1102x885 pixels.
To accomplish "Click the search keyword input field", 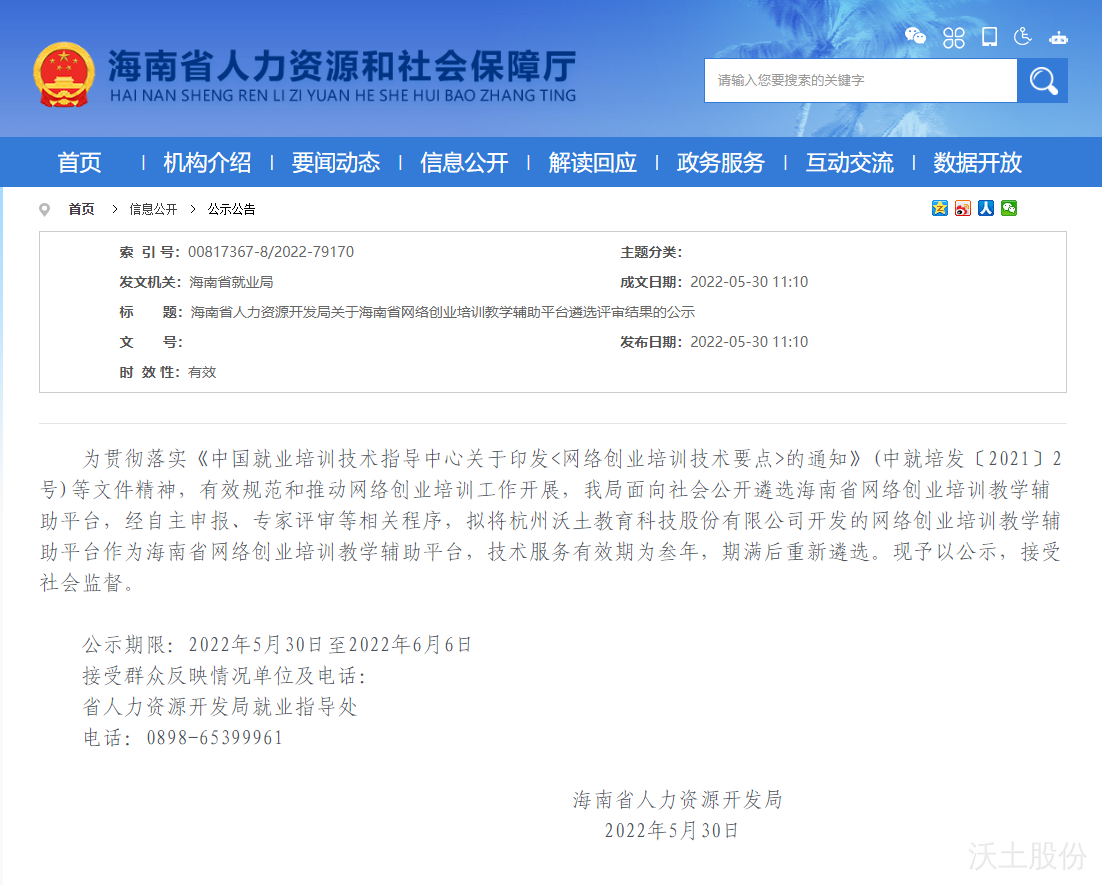I will pyautogui.click(x=860, y=80).
